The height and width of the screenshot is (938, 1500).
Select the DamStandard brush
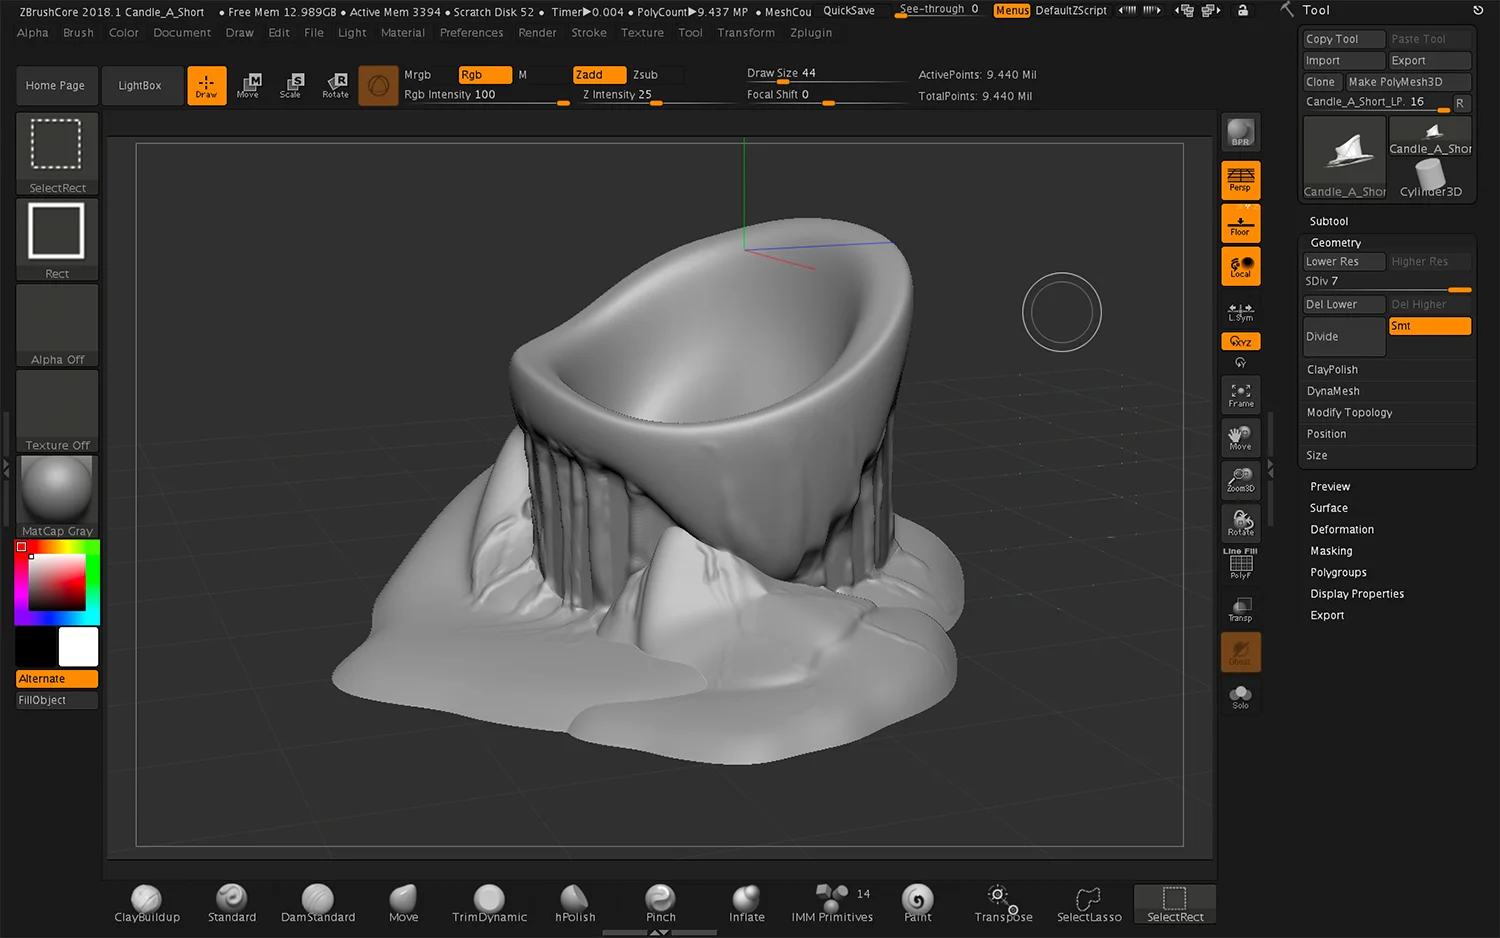pos(318,904)
